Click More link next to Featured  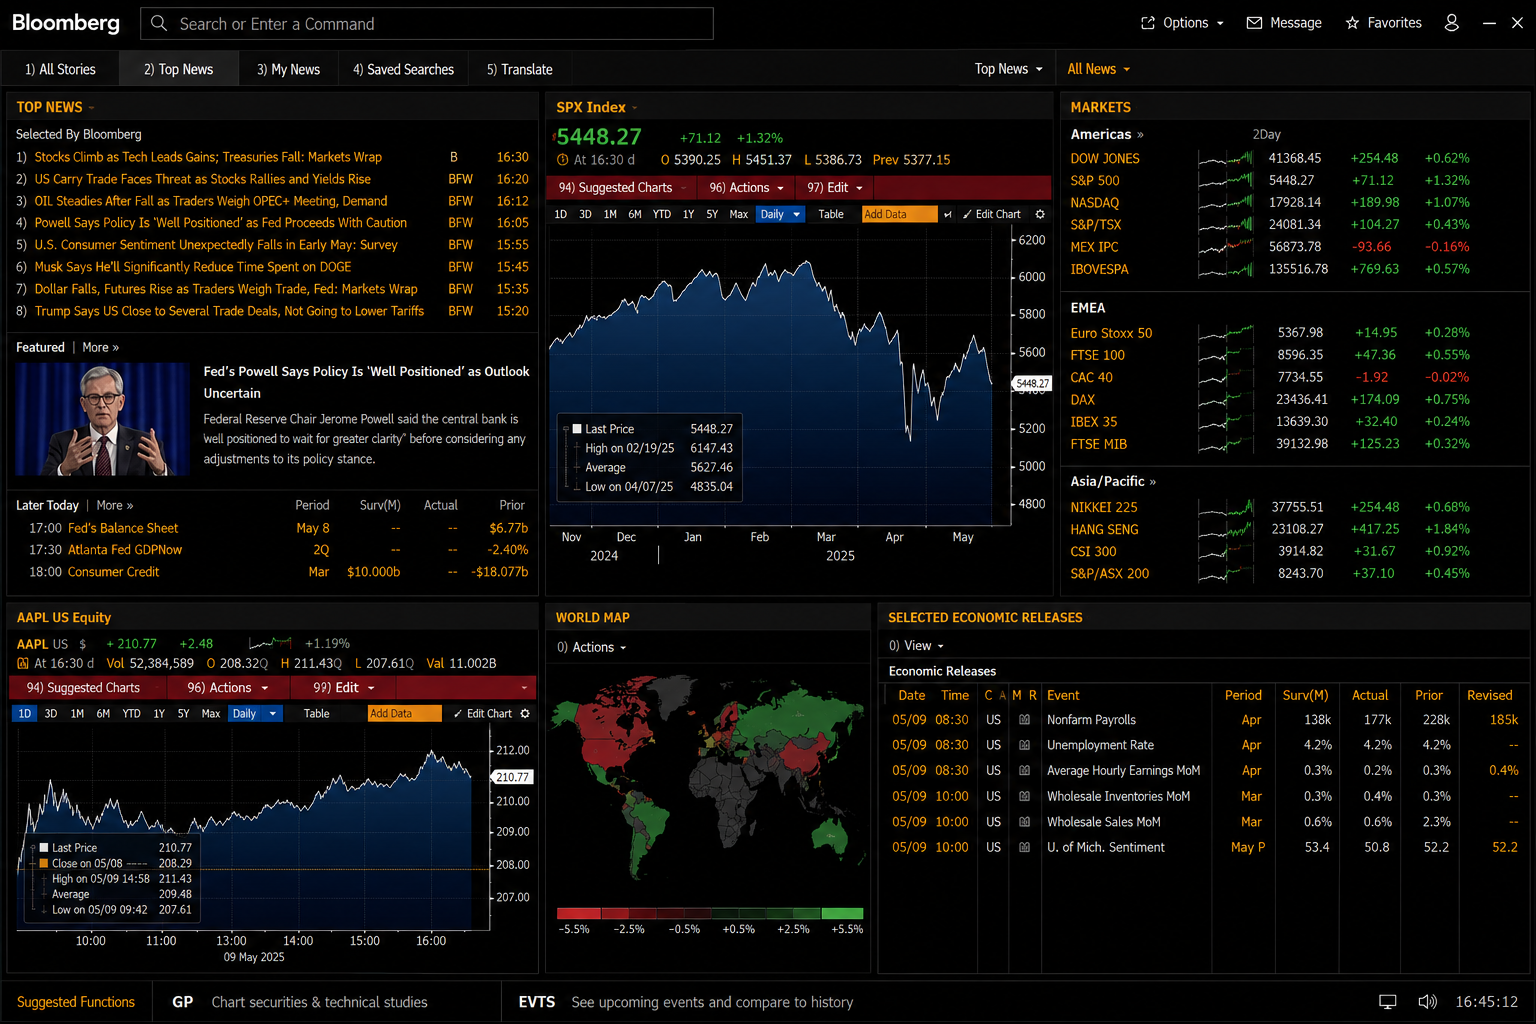(100, 347)
